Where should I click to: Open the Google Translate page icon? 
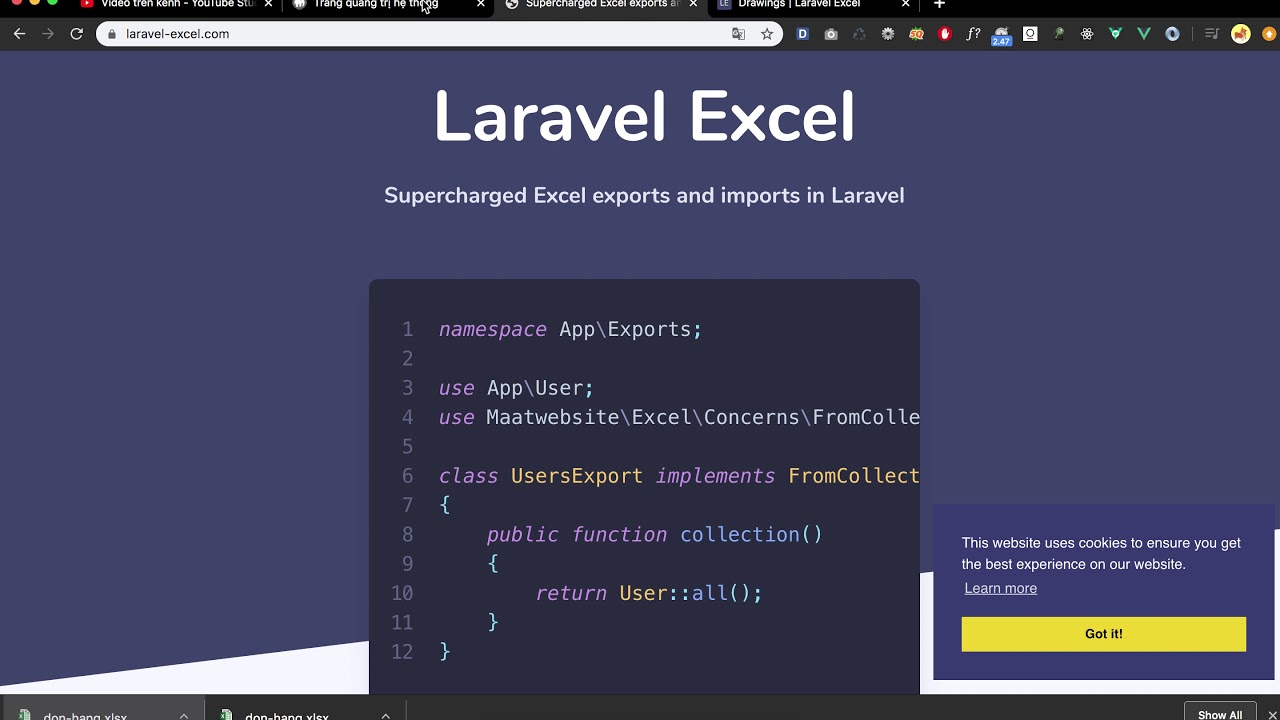click(738, 34)
